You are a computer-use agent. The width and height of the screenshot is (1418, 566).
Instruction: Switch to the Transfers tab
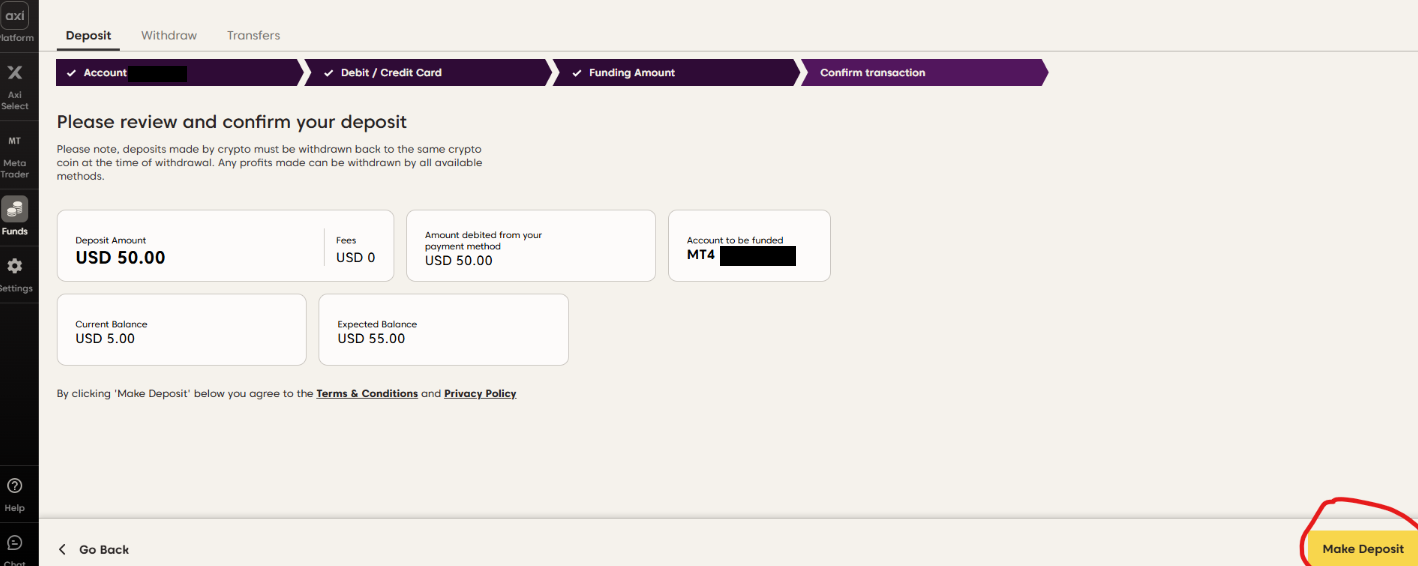click(253, 35)
